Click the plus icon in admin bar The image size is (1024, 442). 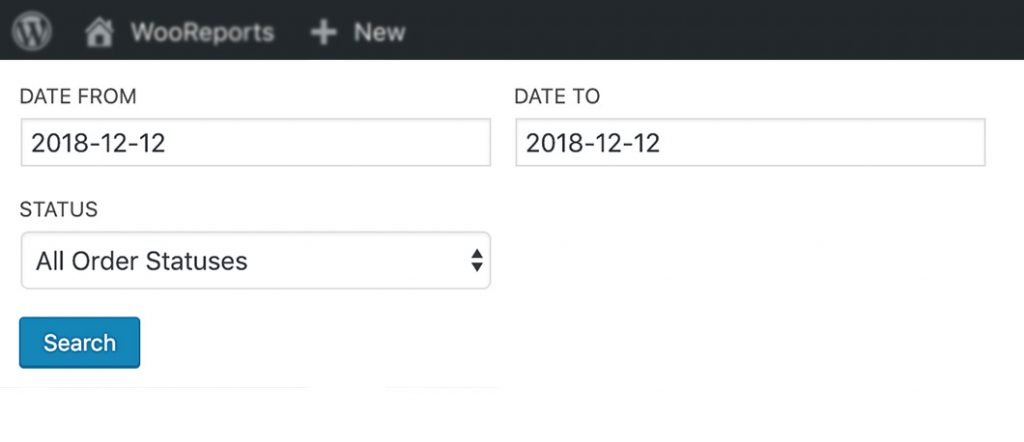click(323, 32)
